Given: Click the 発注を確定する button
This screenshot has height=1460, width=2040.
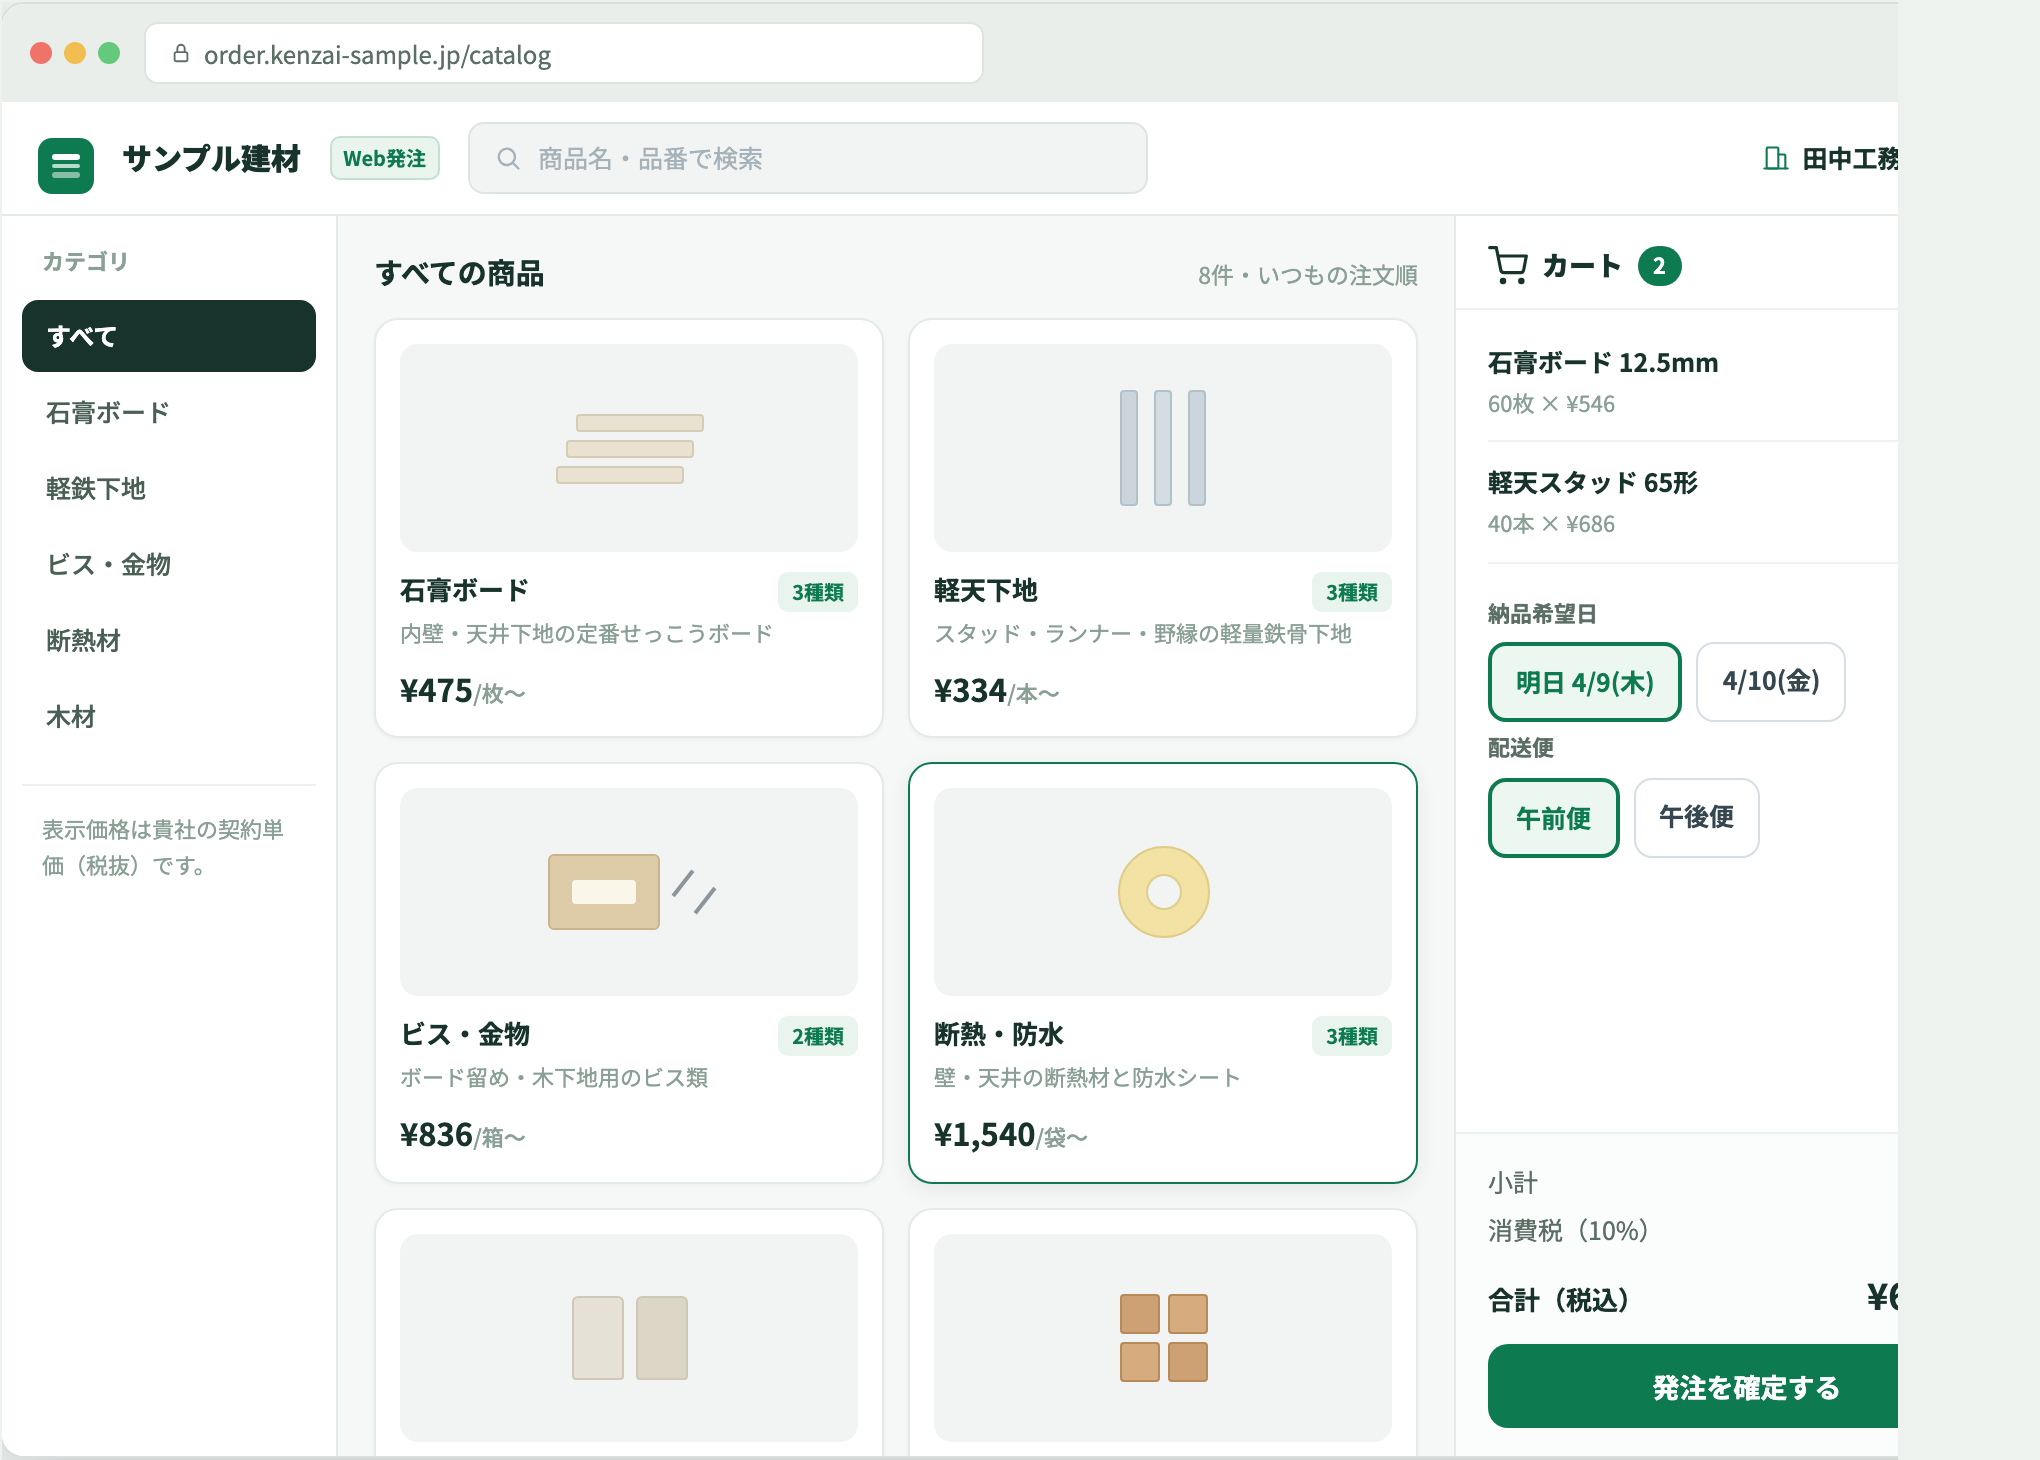Looking at the screenshot, I should pyautogui.click(x=1693, y=1386).
